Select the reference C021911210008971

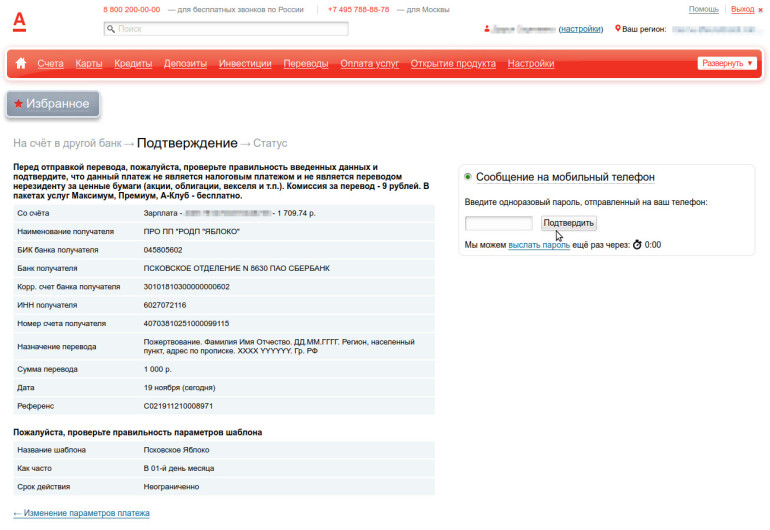pyautogui.click(x=178, y=406)
